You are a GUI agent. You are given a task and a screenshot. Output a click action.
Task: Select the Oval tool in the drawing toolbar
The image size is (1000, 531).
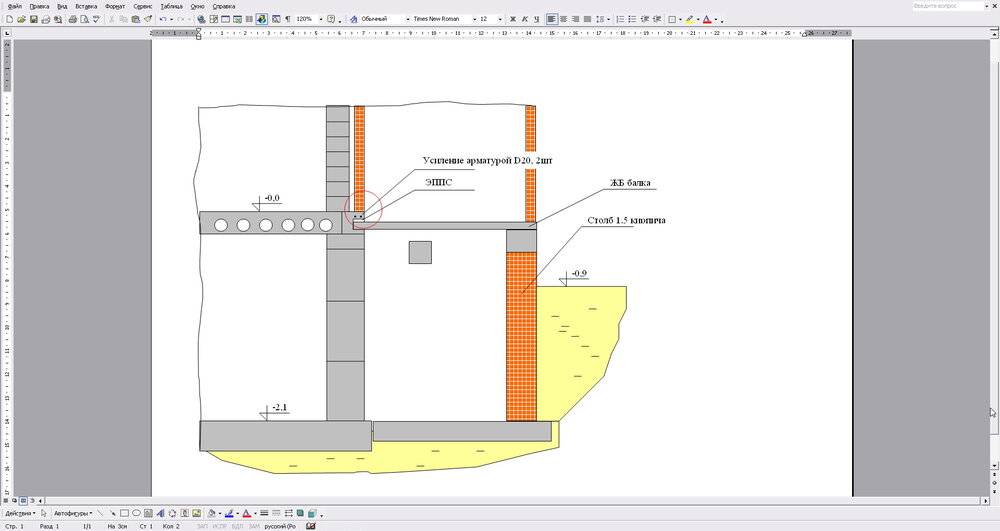point(136,513)
